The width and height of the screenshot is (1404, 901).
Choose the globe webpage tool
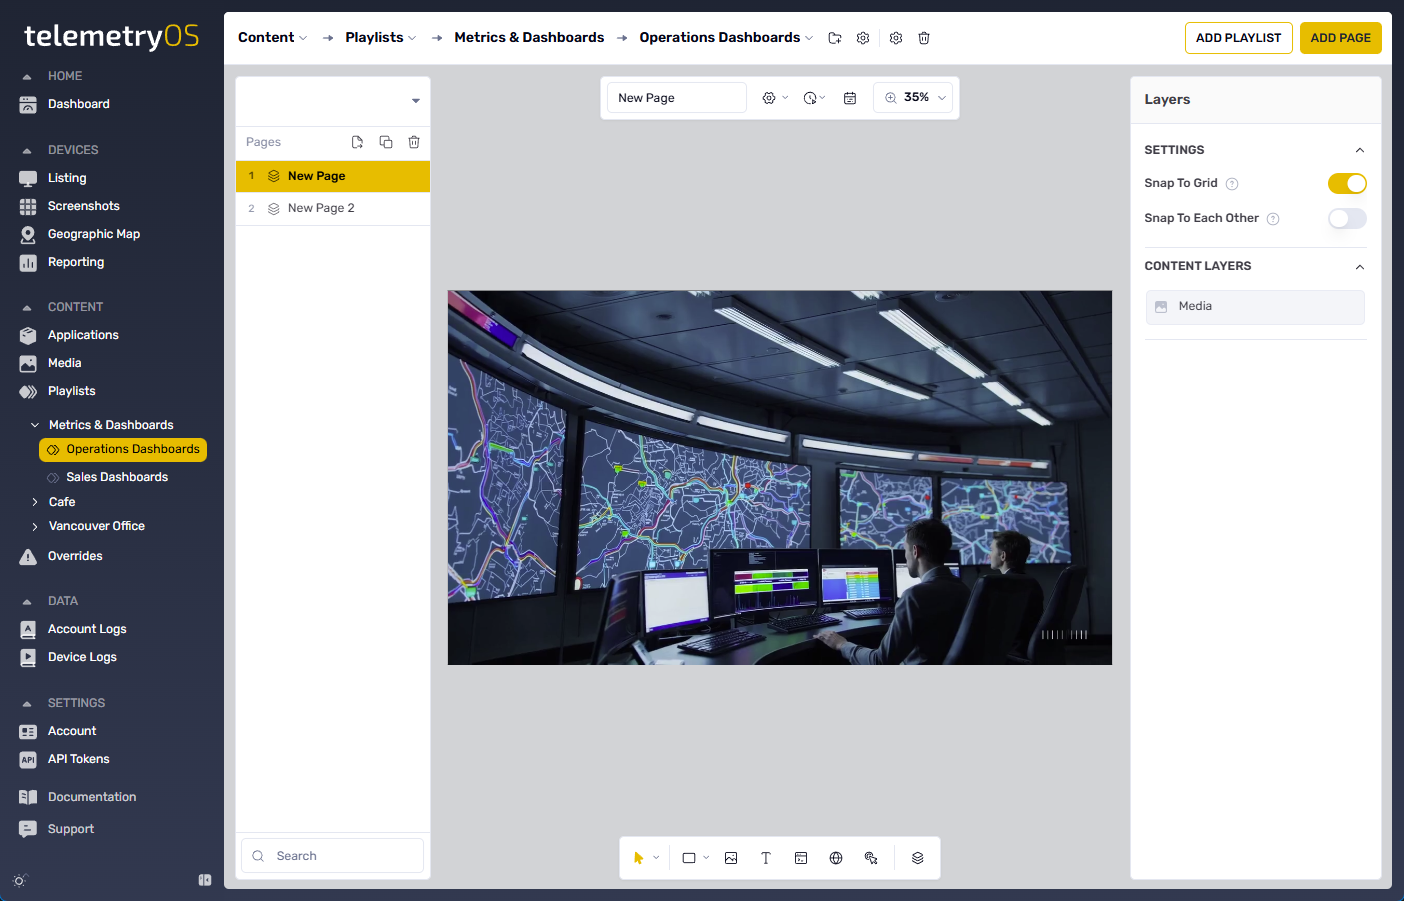(836, 858)
